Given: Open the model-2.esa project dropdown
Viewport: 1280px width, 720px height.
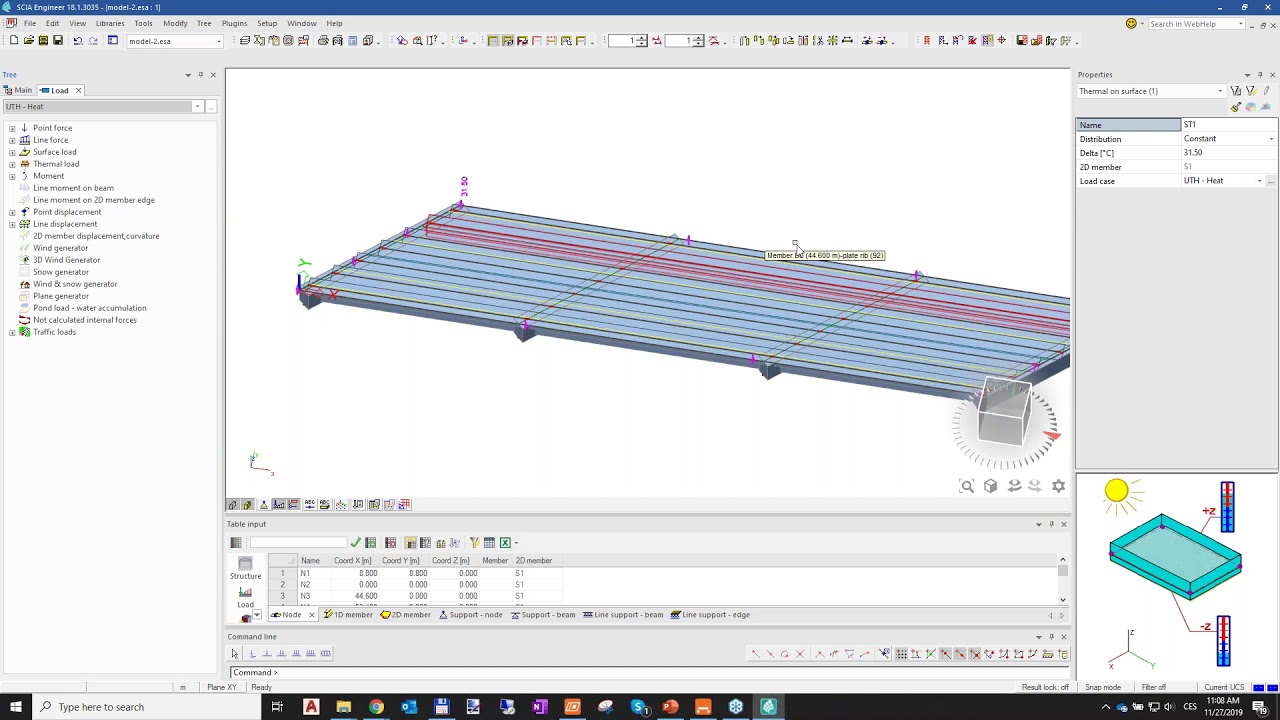Looking at the screenshot, I should click(219, 41).
